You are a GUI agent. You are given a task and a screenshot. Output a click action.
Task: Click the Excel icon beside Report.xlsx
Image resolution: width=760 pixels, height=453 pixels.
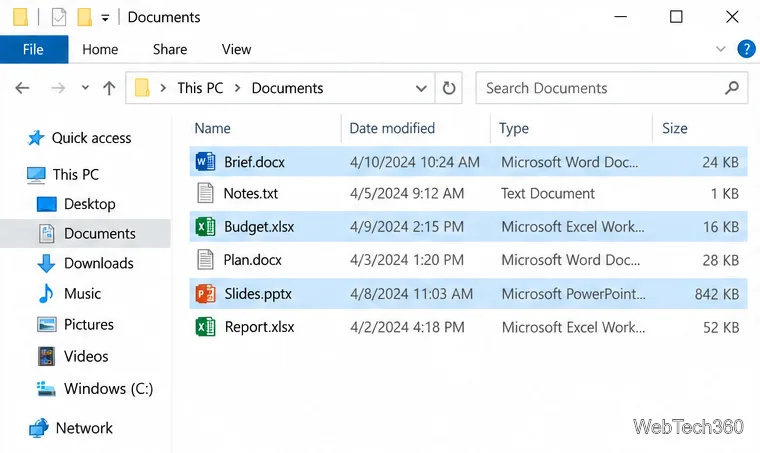pos(205,327)
